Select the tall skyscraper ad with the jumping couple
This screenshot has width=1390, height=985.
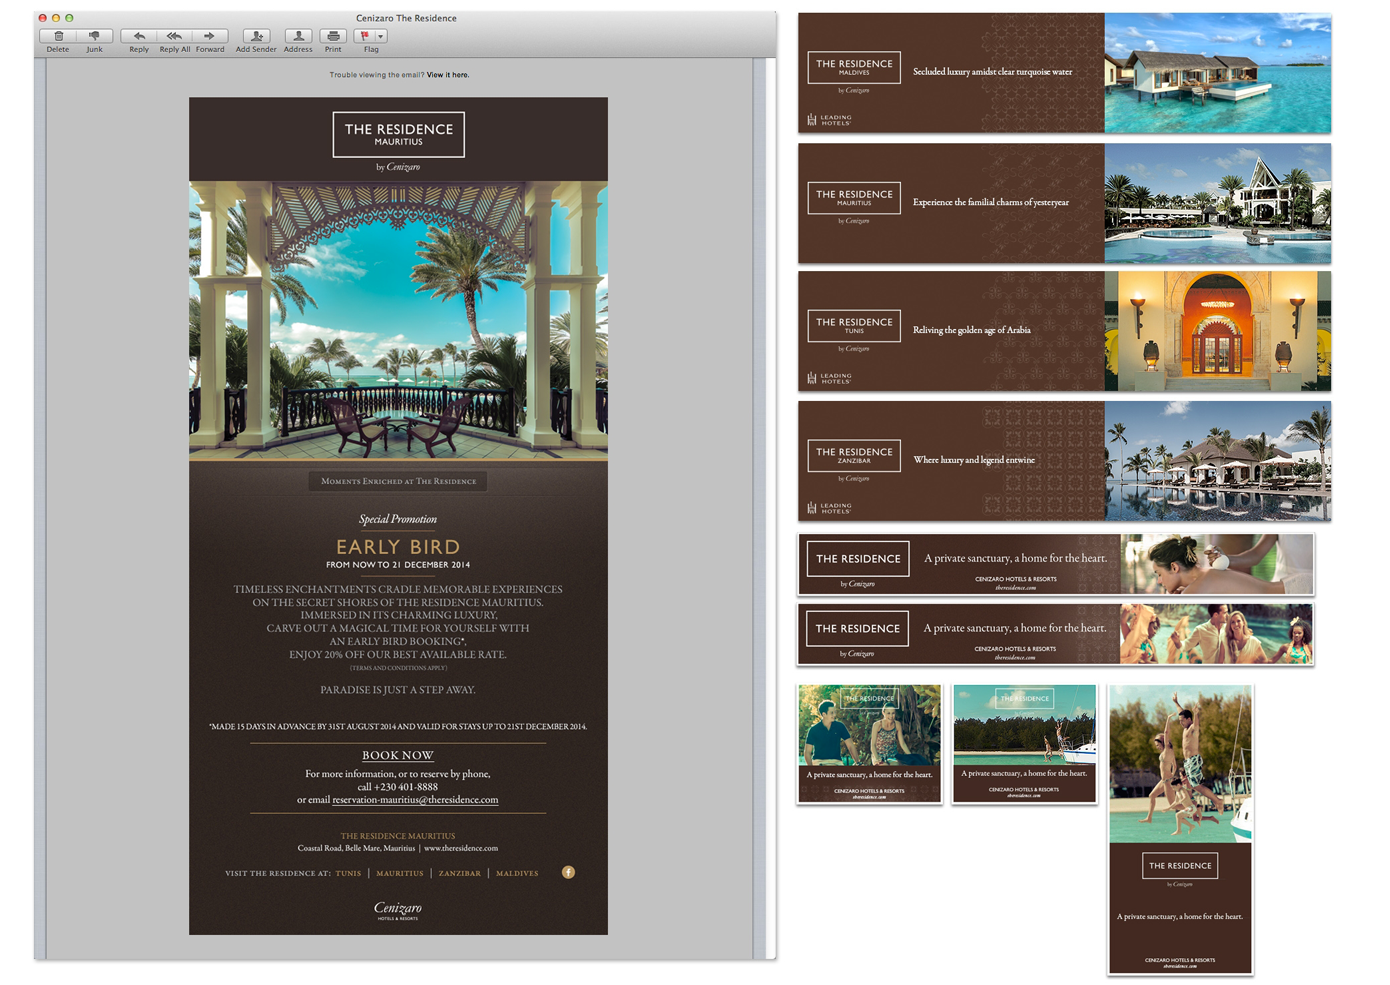point(1180,829)
